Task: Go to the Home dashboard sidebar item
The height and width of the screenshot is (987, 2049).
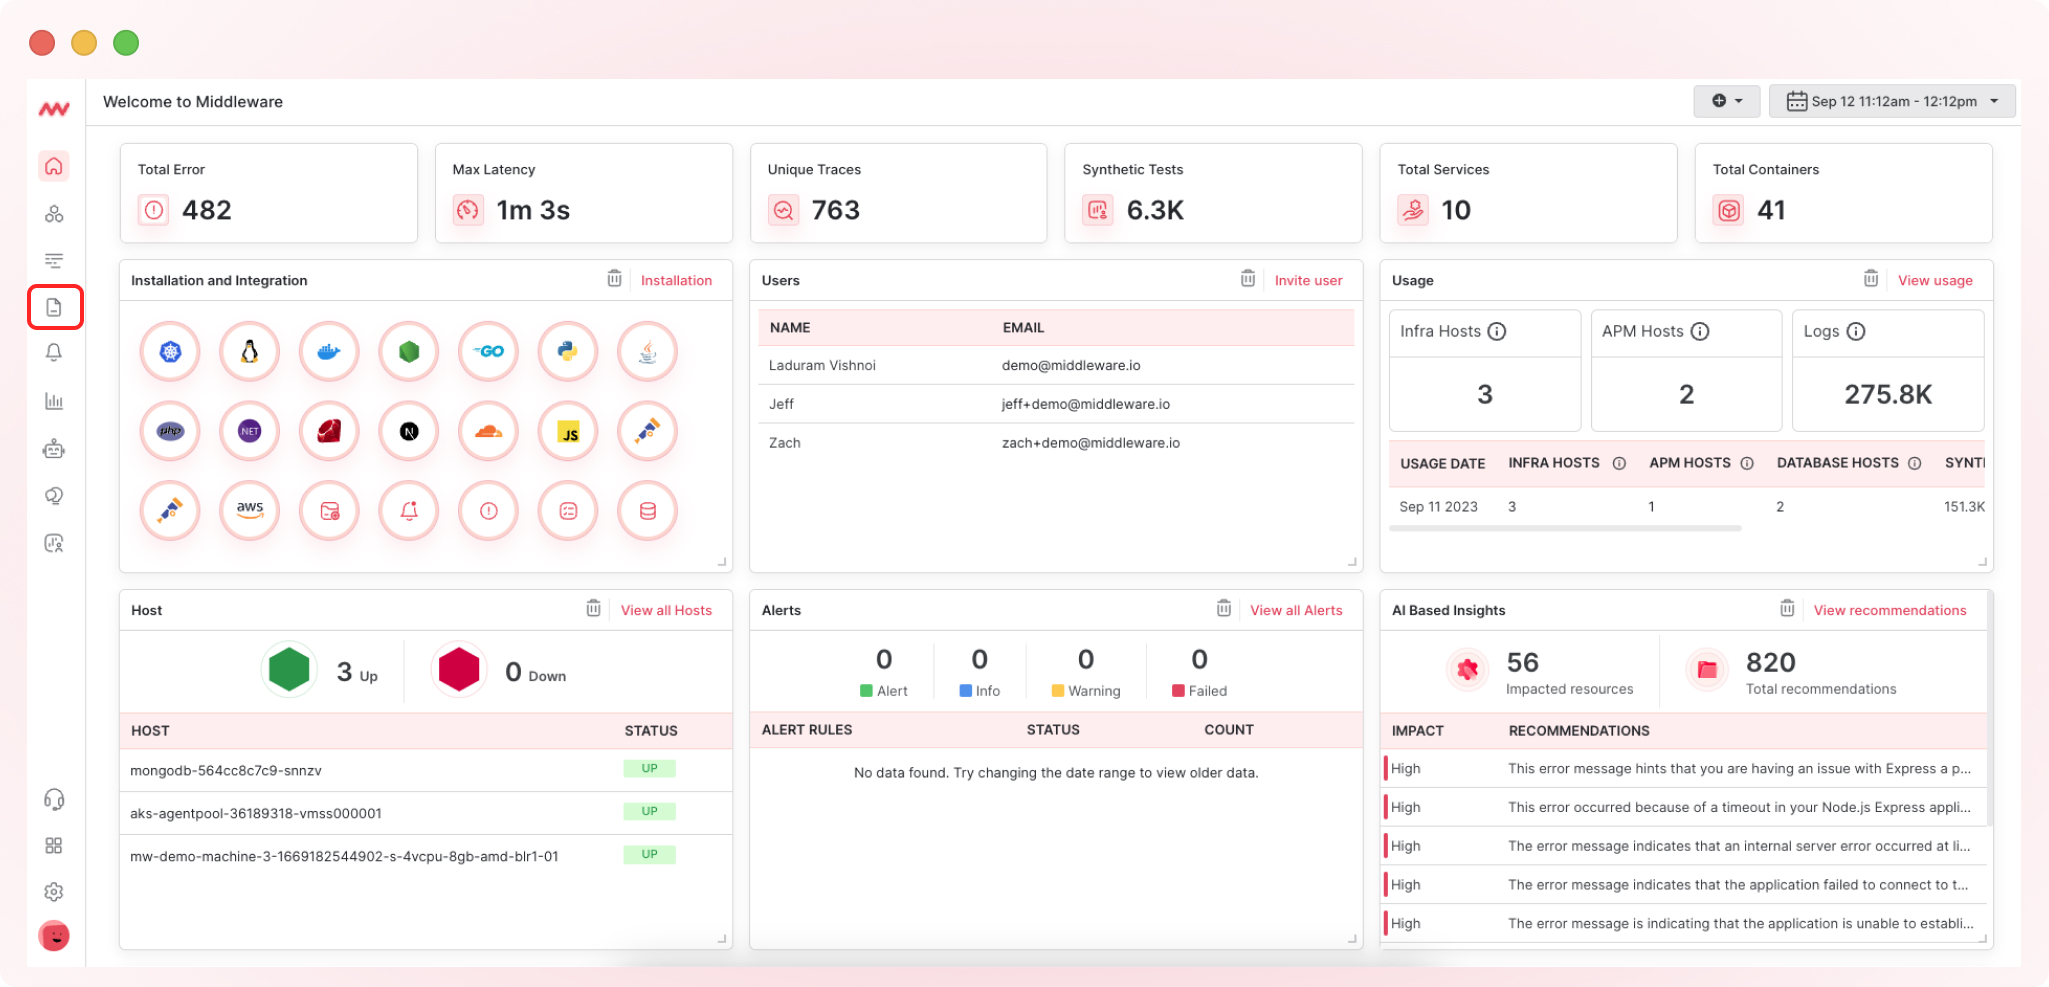Action: click(x=54, y=166)
